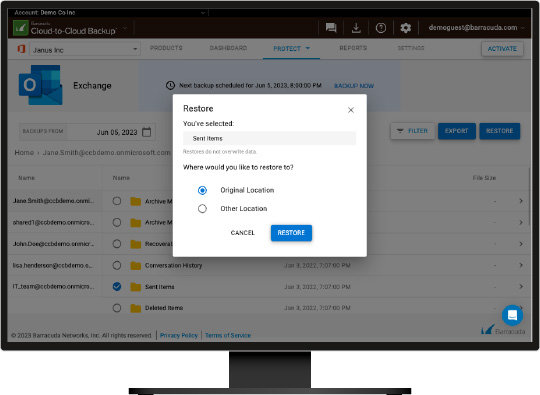Open the Cloud-to-Cloud Backup product dropdown
This screenshot has height=395, width=540.
click(125, 28)
